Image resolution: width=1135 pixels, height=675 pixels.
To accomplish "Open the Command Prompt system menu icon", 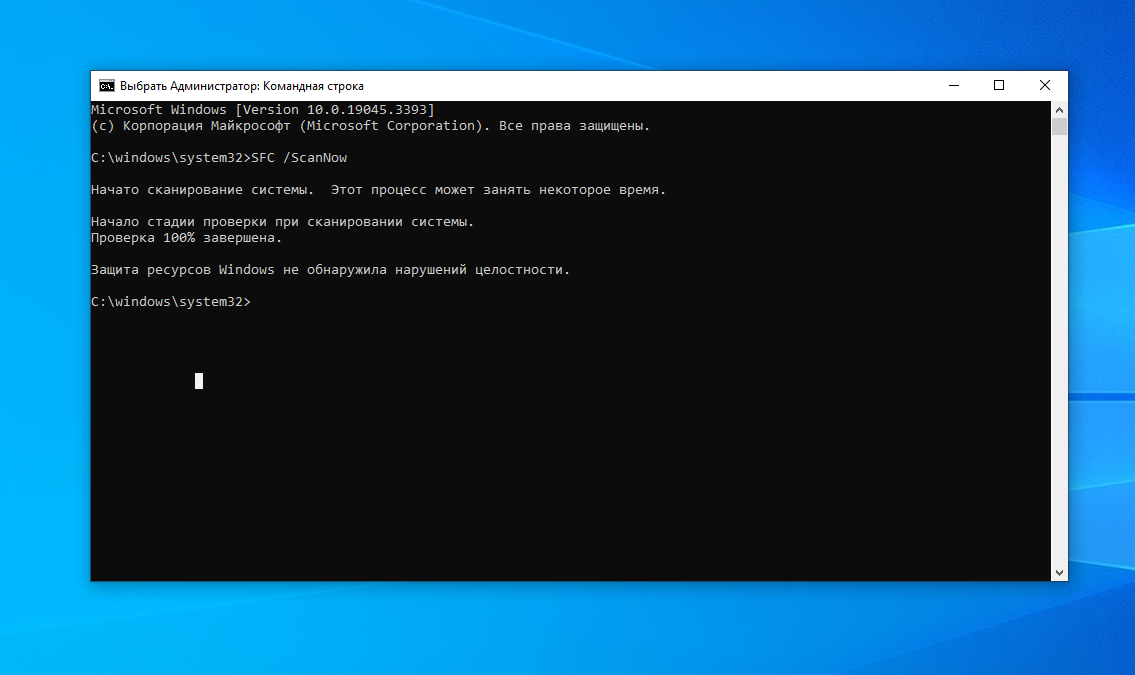I will [x=106, y=86].
